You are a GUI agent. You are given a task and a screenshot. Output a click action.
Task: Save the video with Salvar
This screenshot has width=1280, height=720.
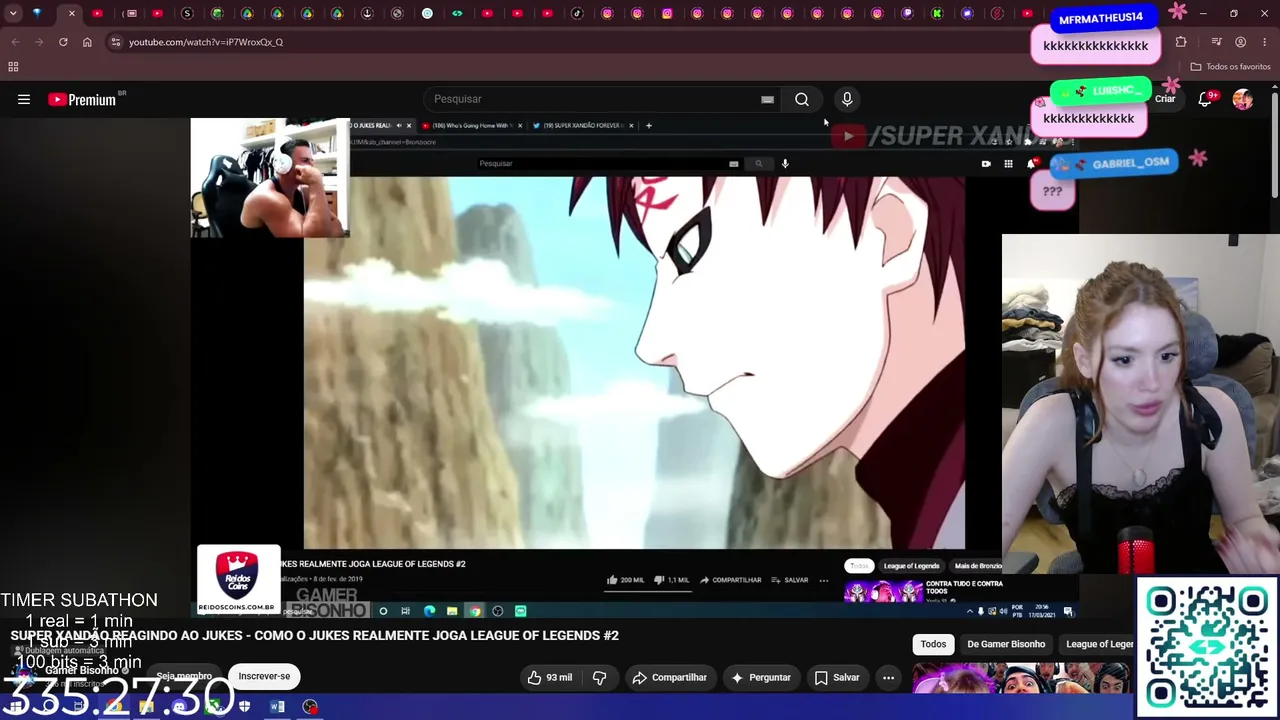pos(837,677)
